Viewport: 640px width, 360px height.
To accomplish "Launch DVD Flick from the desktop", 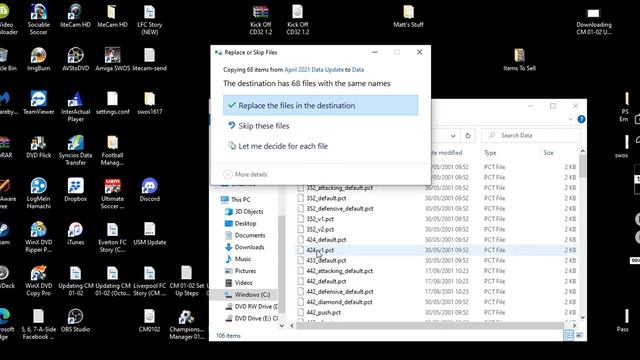I will pyautogui.click(x=38, y=147).
